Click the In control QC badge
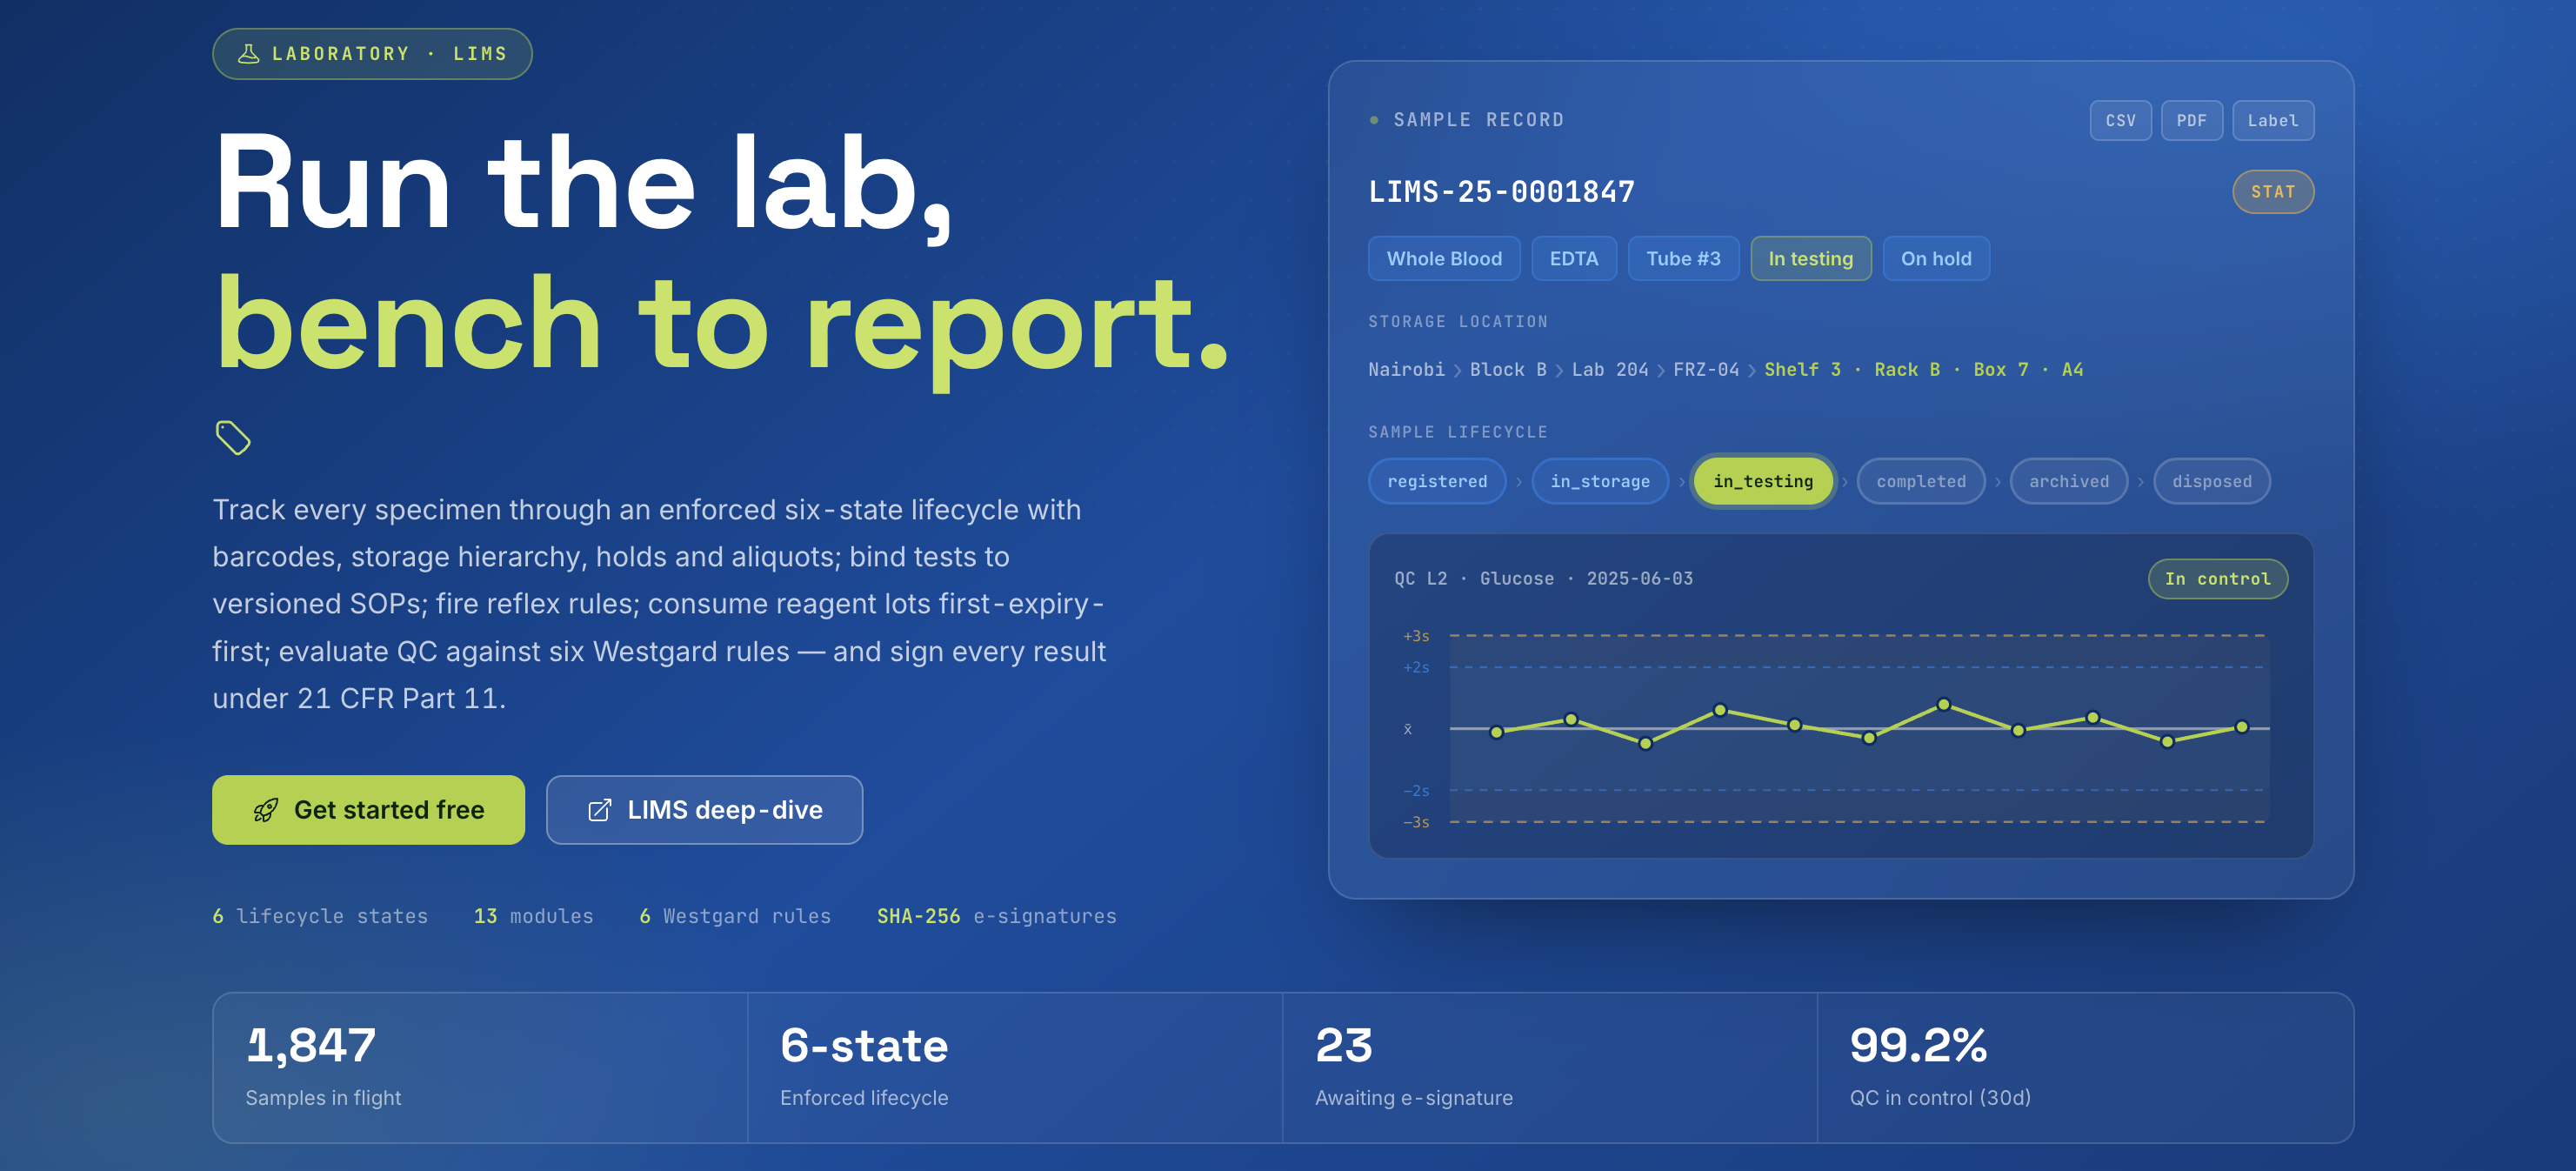Screen dimensions: 2576x1171 click(2217, 579)
